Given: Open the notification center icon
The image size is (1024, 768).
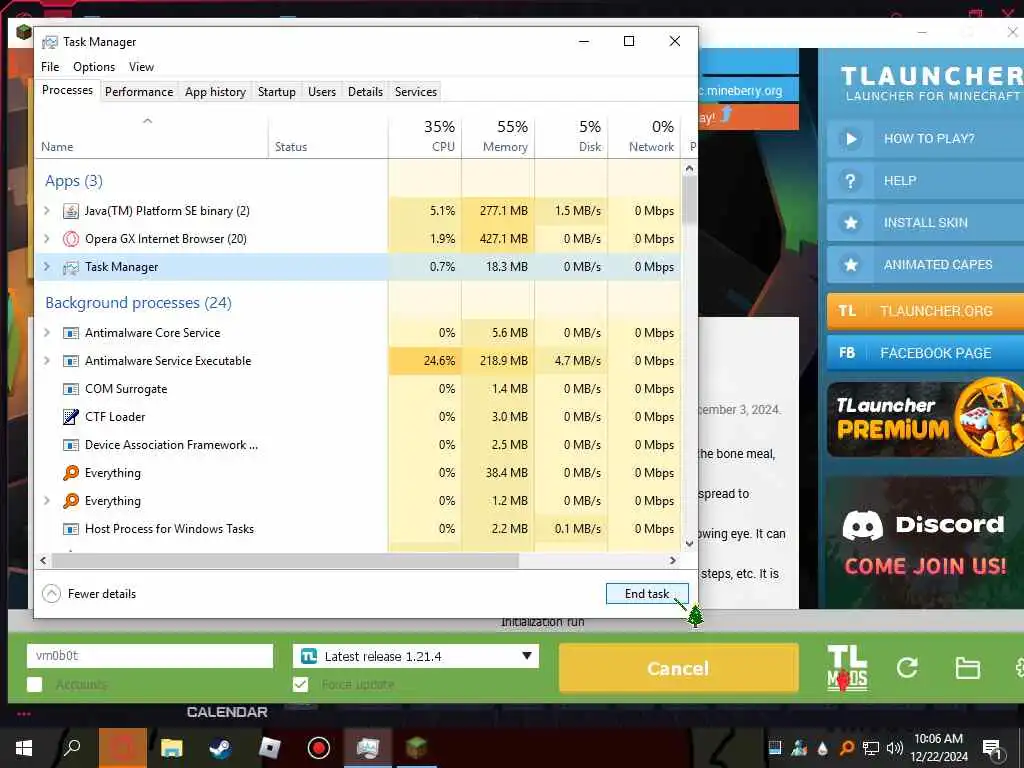Looking at the screenshot, I should tap(992, 748).
